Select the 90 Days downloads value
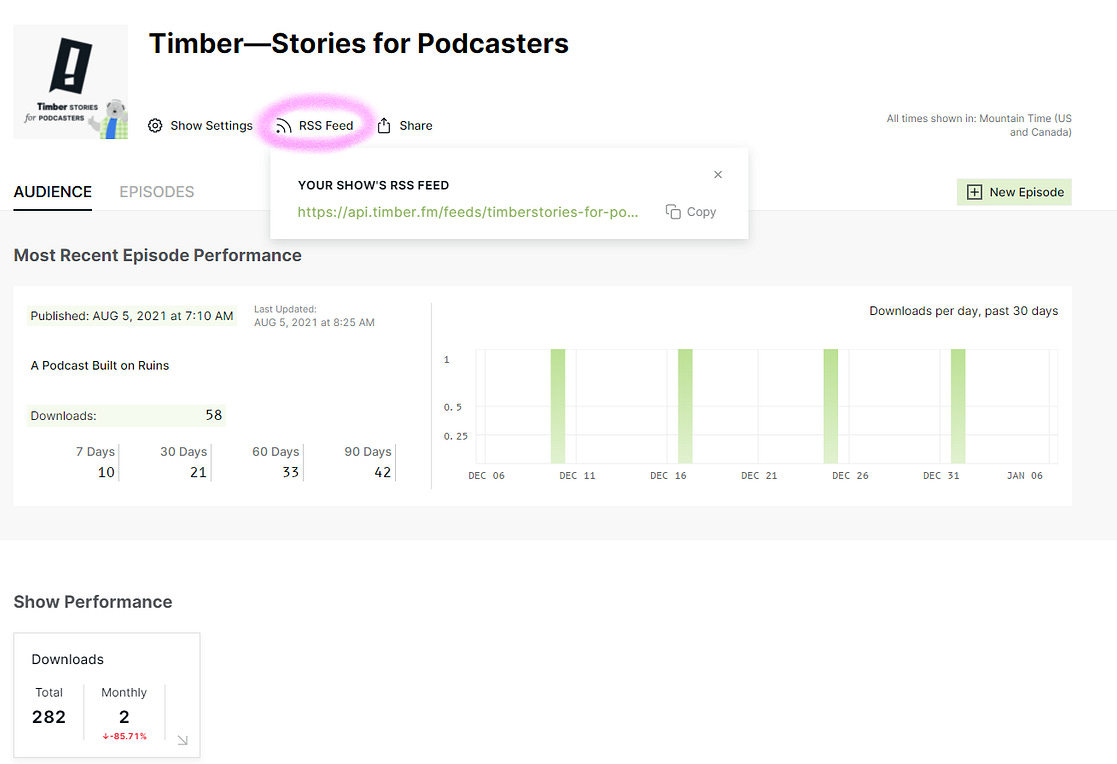Image resolution: width=1117 pixels, height=764 pixels. 383,473
